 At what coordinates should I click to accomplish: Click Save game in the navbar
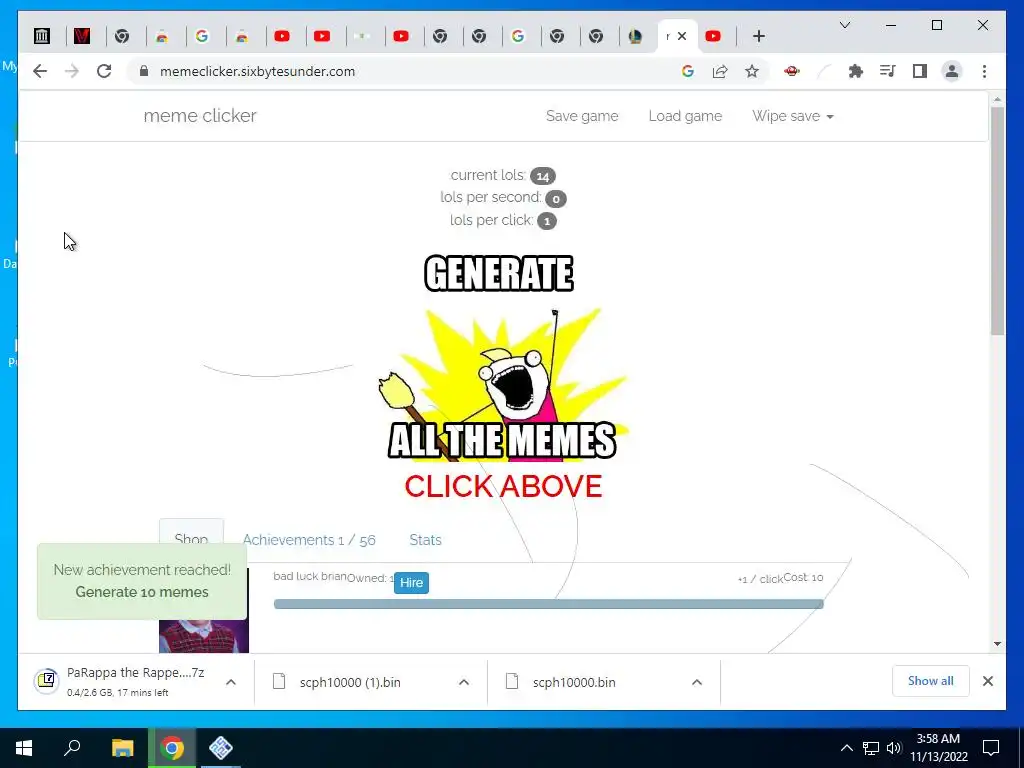point(582,116)
